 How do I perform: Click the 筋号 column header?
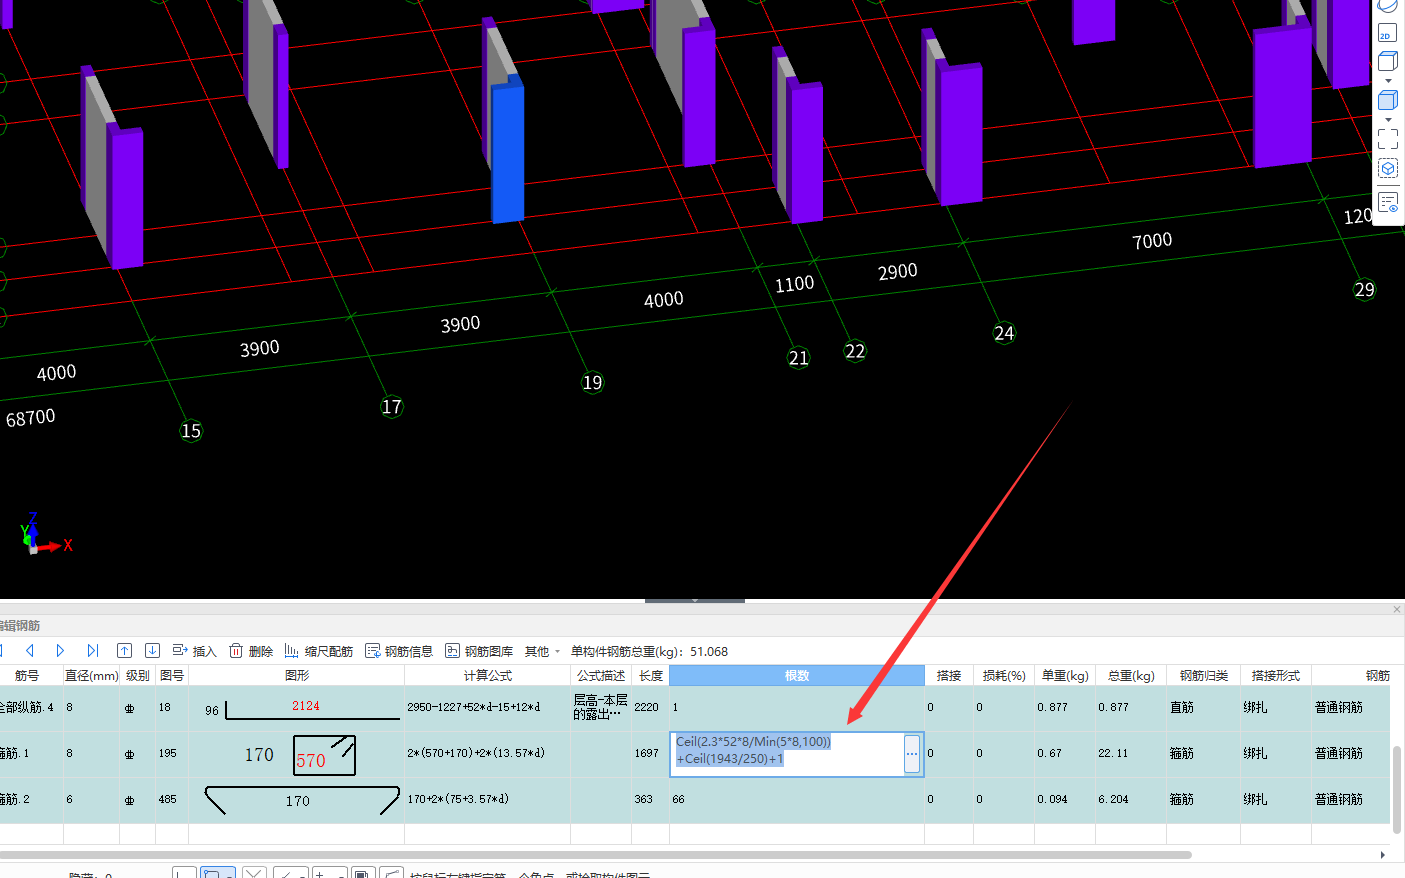pyautogui.click(x=27, y=676)
